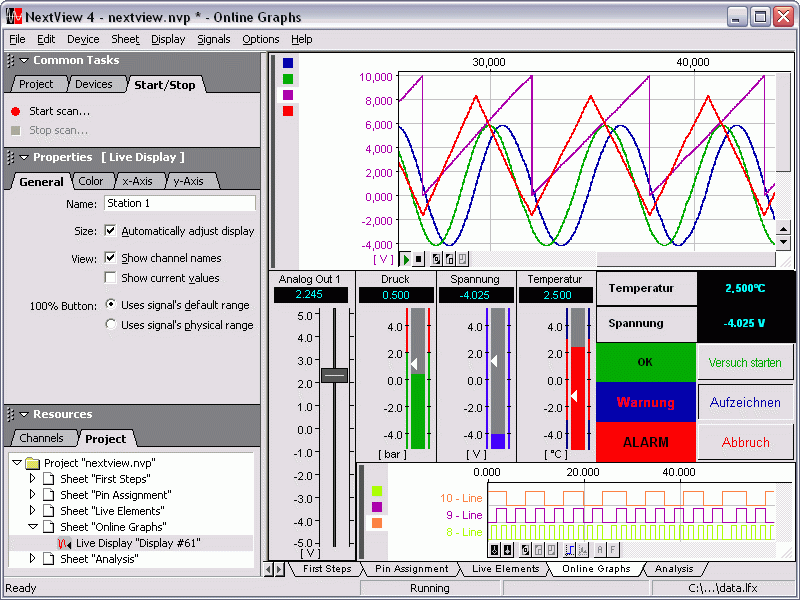The width and height of the screenshot is (800, 600).
Task: Click the NextView application icon in title bar
Action: pos(13,17)
